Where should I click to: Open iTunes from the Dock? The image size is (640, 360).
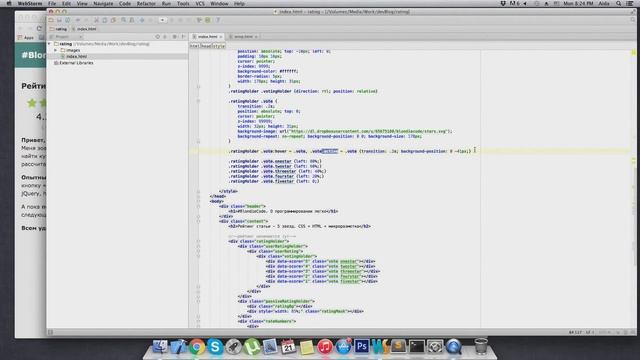[324, 347]
